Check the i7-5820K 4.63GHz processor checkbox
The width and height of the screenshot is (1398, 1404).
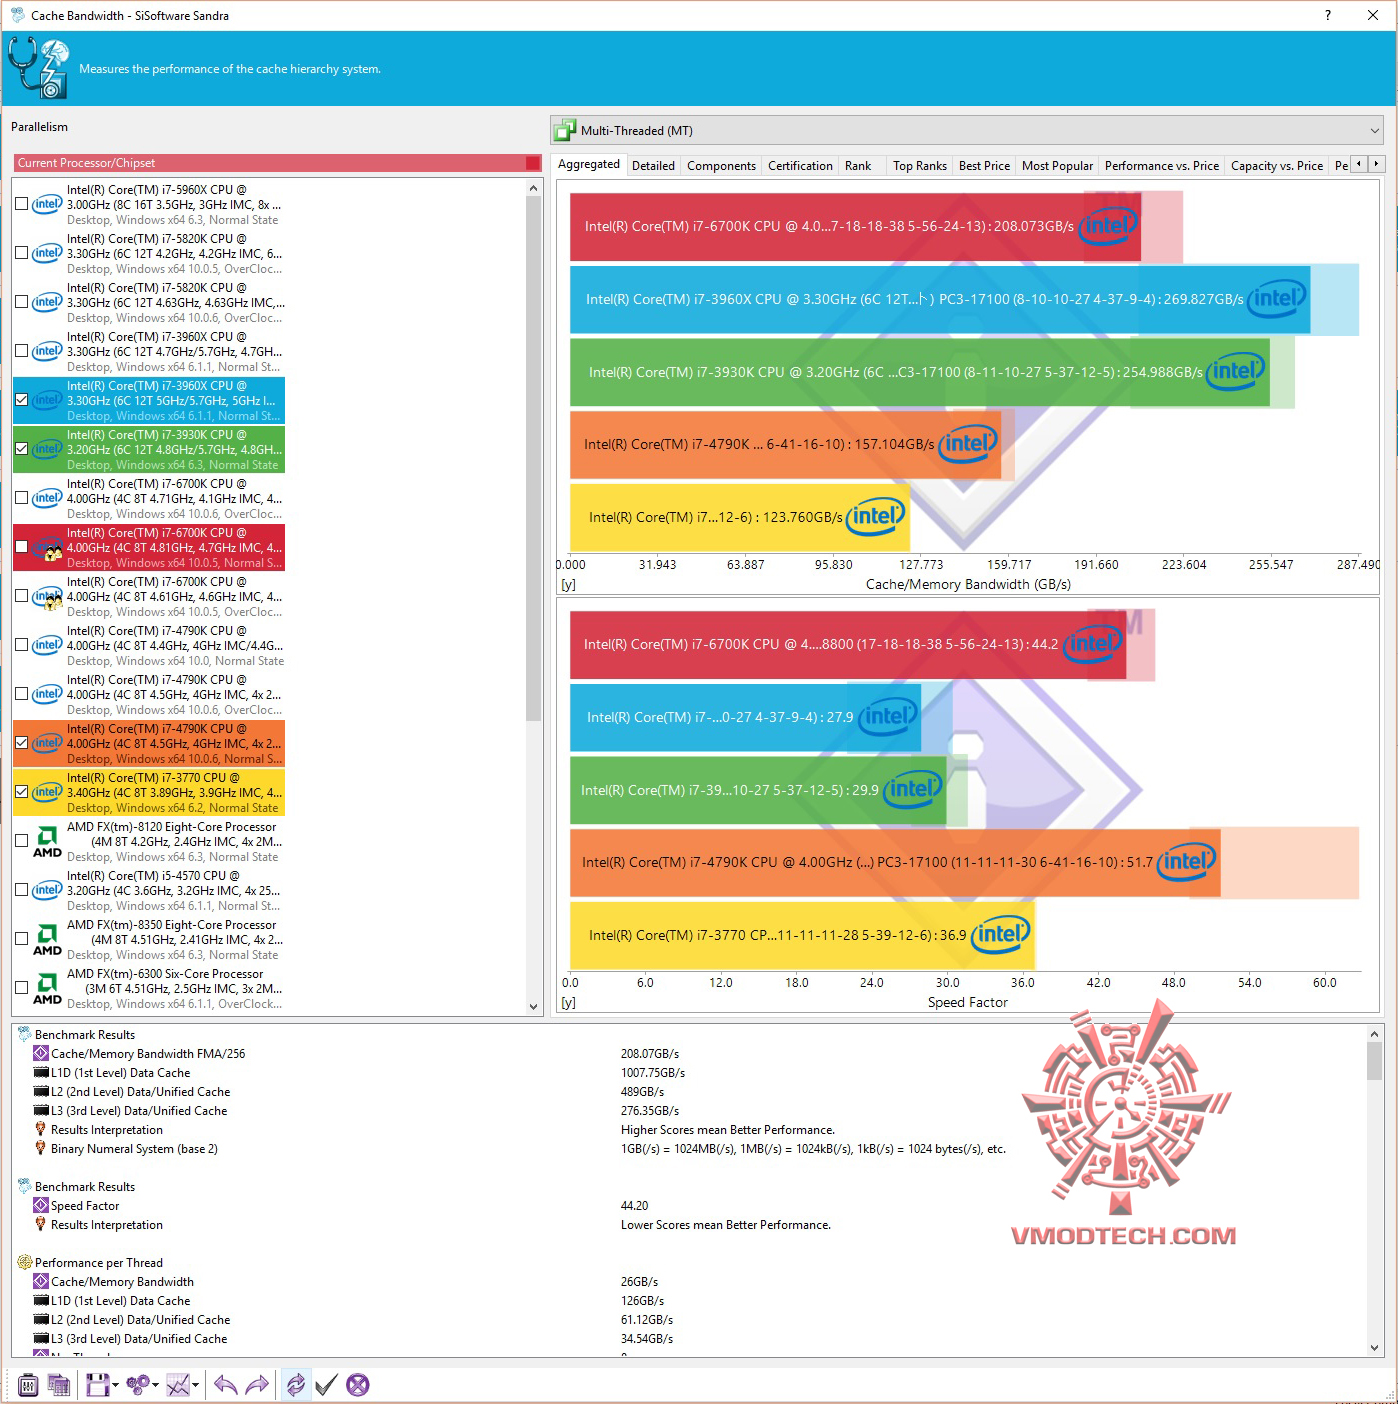[x=22, y=302]
